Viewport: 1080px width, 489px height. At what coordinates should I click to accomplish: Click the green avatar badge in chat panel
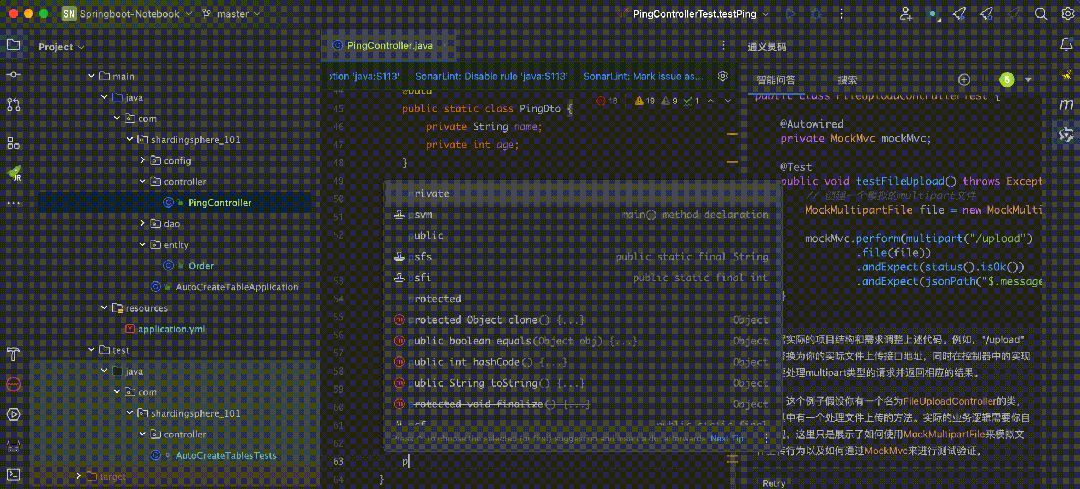point(1007,80)
